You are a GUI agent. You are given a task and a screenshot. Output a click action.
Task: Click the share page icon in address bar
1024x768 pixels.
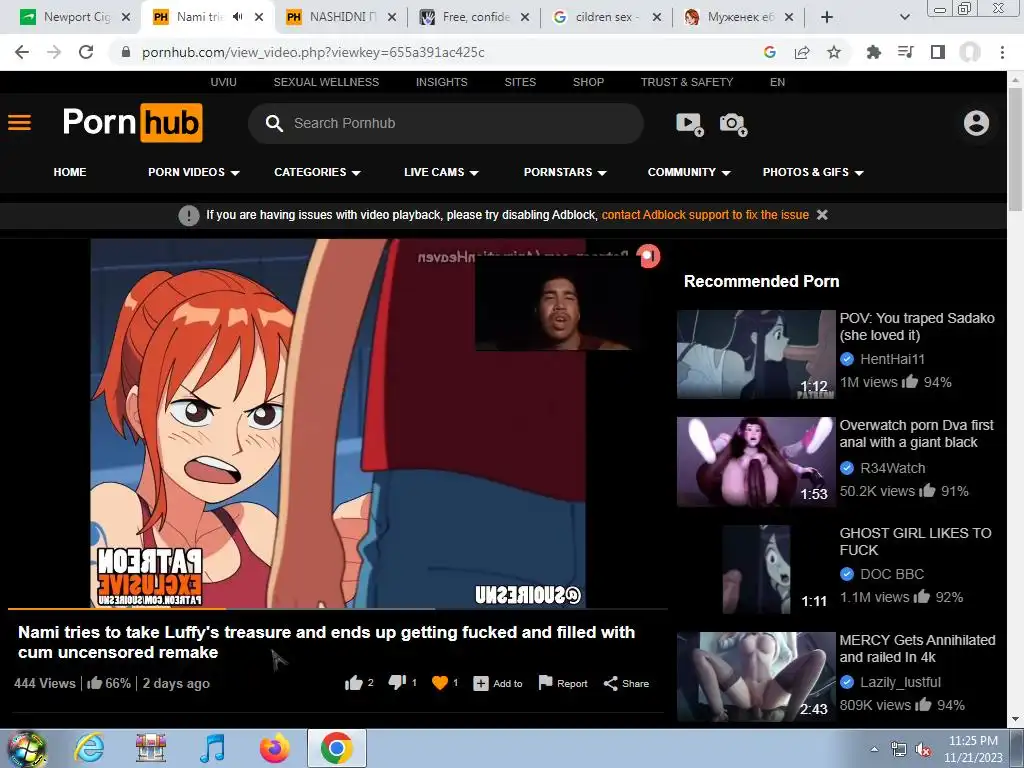point(802,52)
